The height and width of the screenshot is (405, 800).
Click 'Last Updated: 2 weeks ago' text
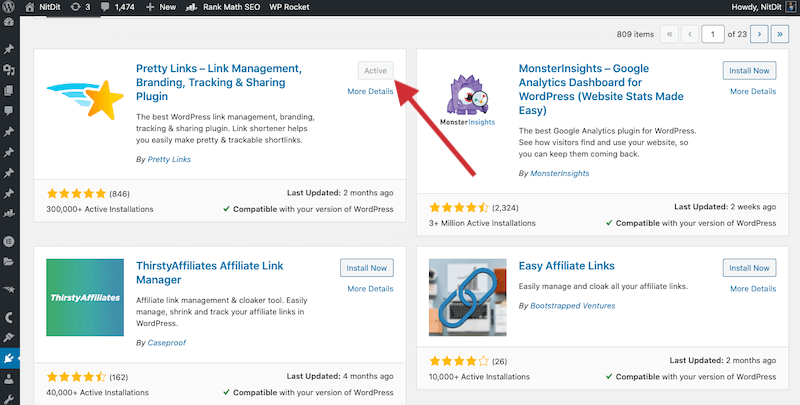coord(725,207)
